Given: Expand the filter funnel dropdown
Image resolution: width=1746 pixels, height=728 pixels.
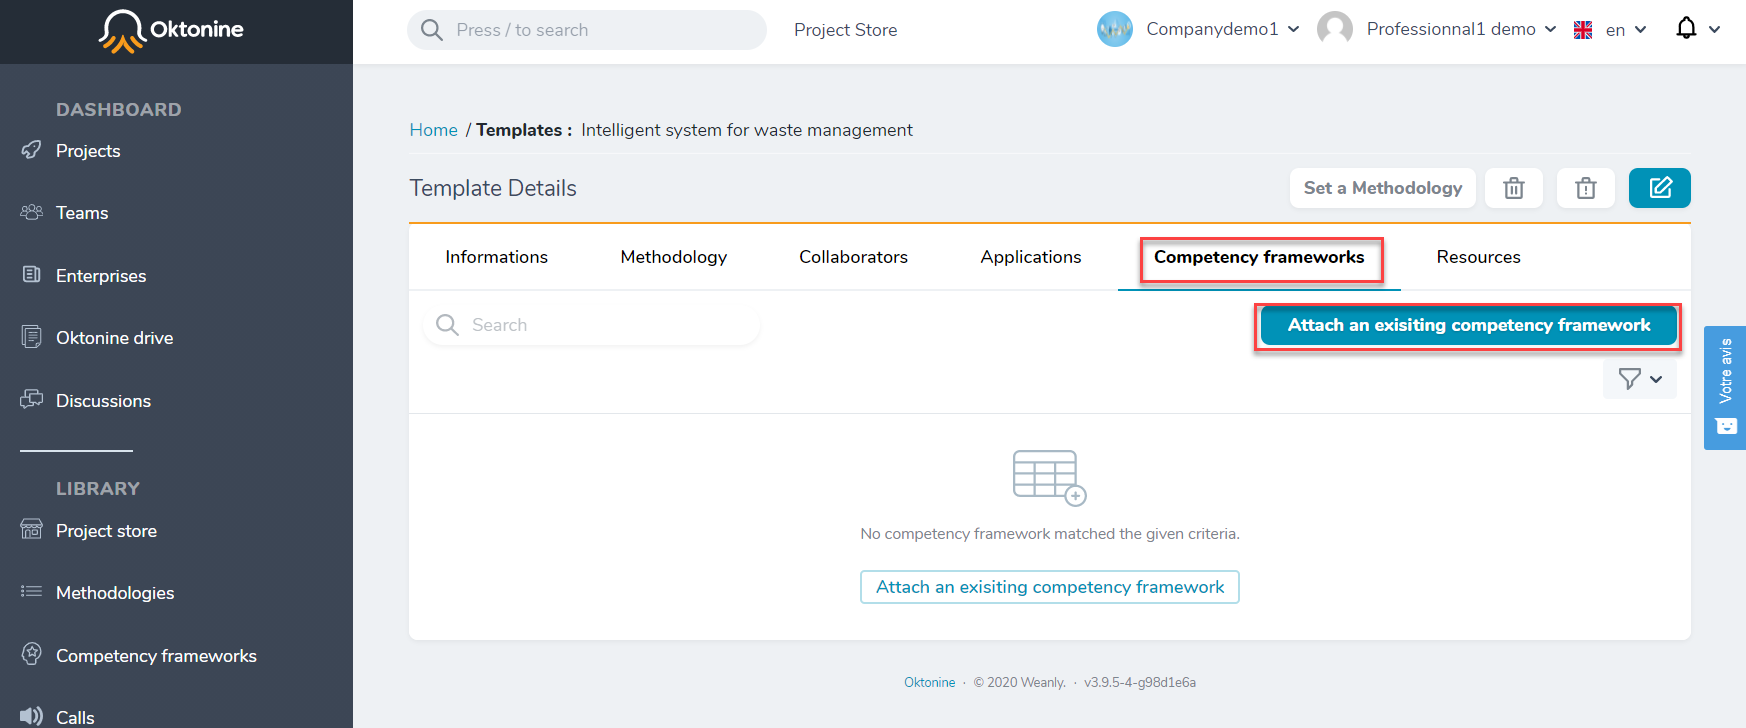Looking at the screenshot, I should pyautogui.click(x=1640, y=379).
